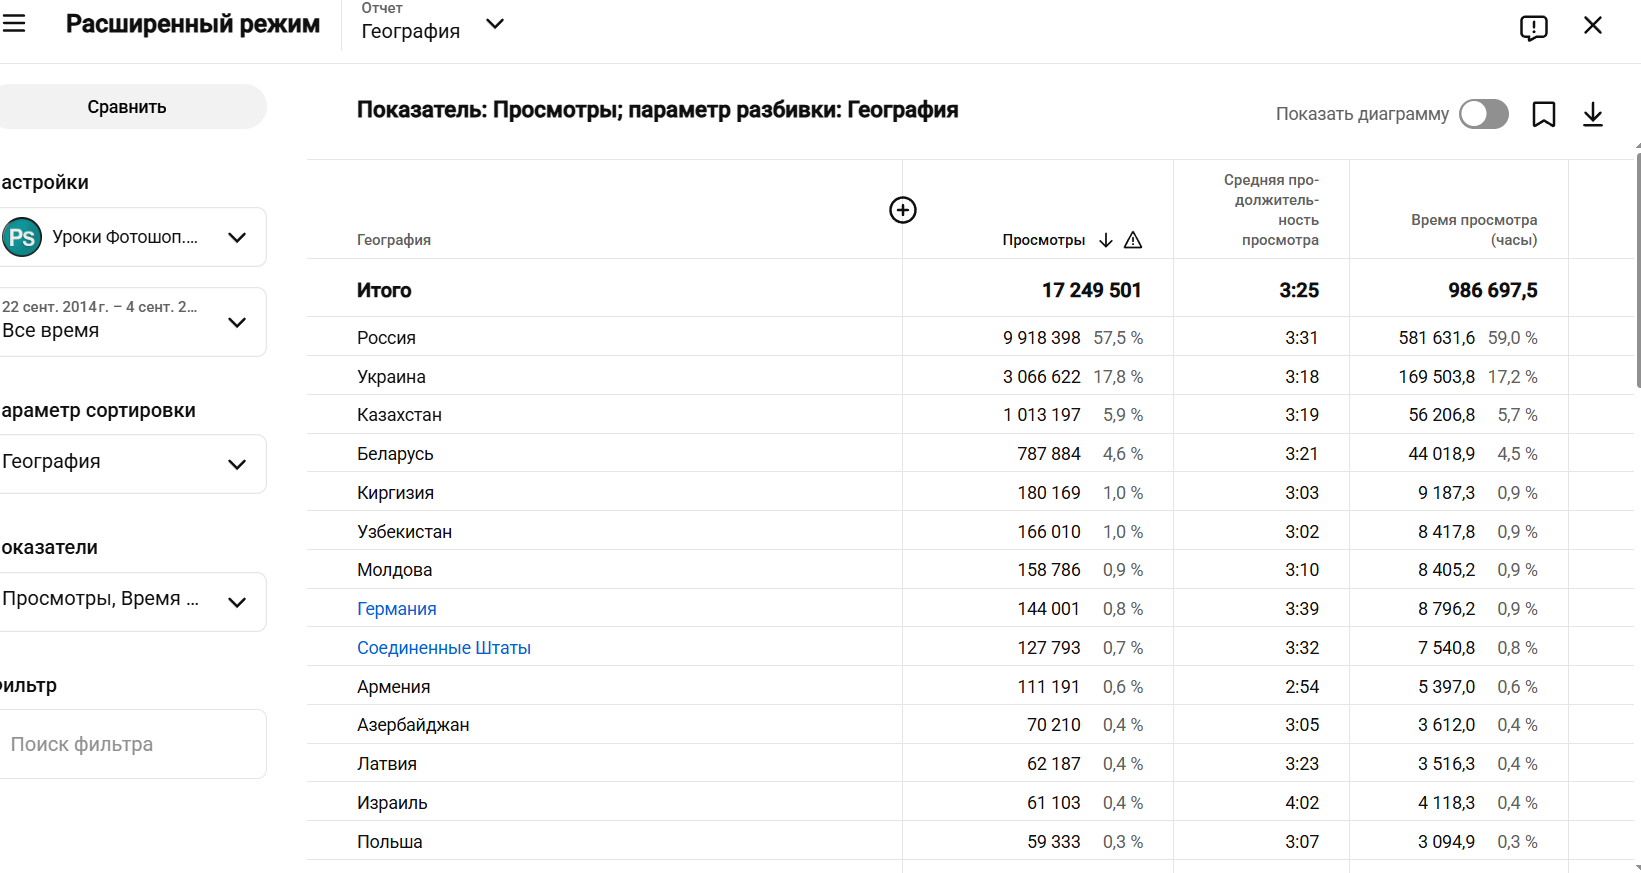Close the advanced mode window

pyautogui.click(x=1593, y=25)
